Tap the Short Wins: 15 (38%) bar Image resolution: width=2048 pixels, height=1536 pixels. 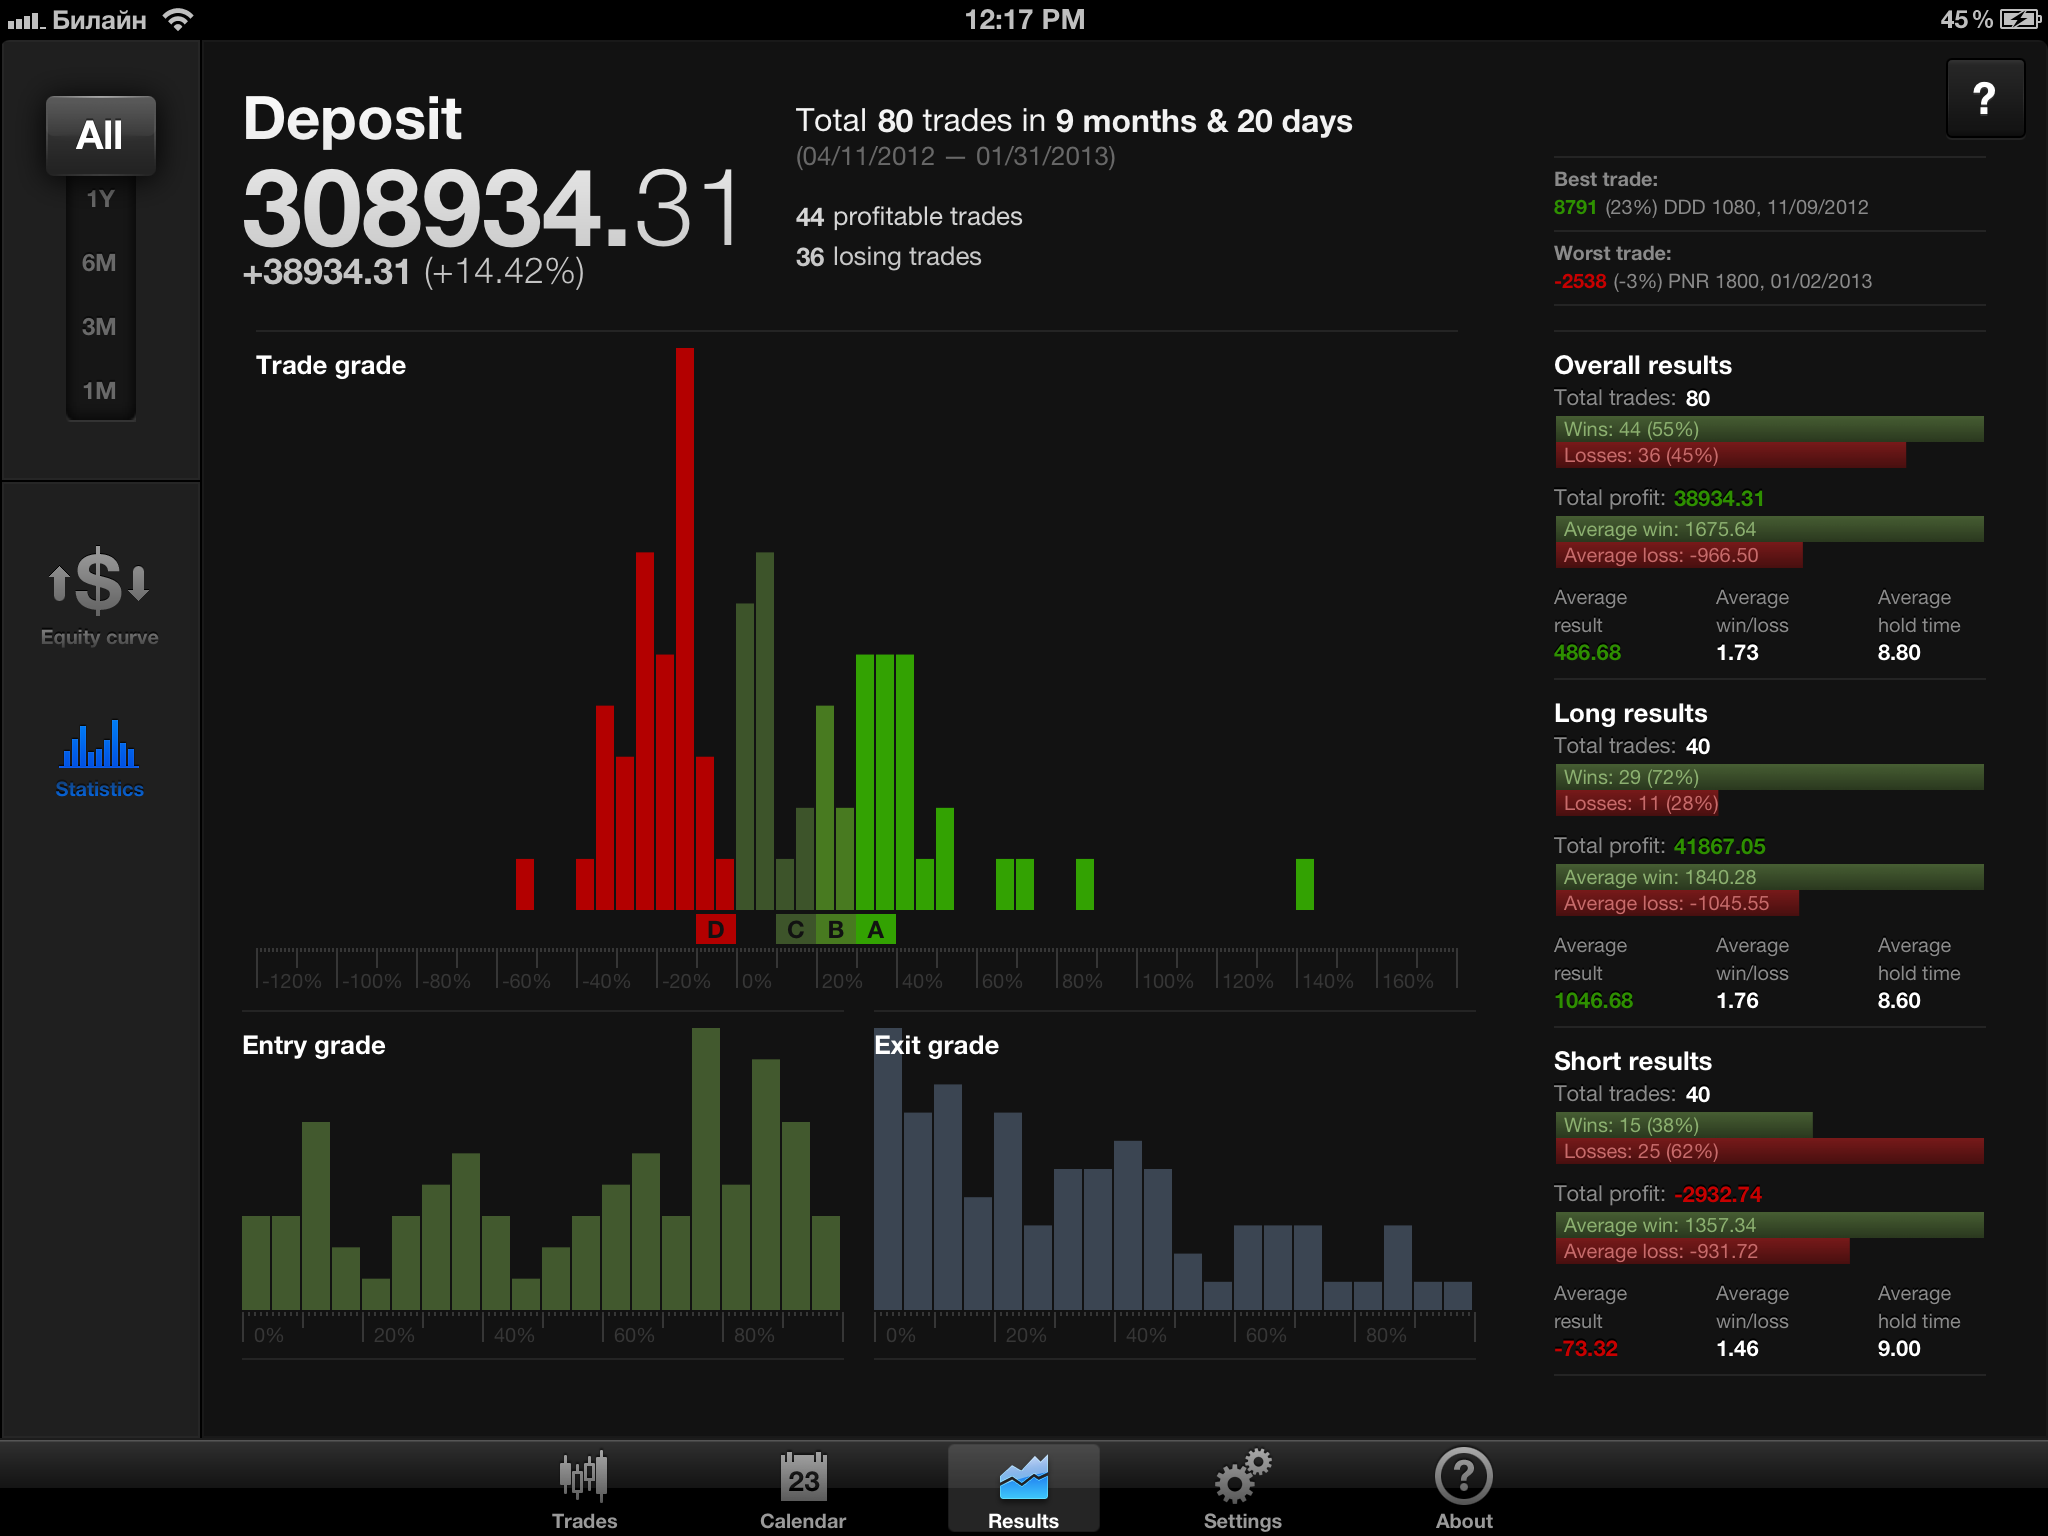(x=1684, y=1125)
